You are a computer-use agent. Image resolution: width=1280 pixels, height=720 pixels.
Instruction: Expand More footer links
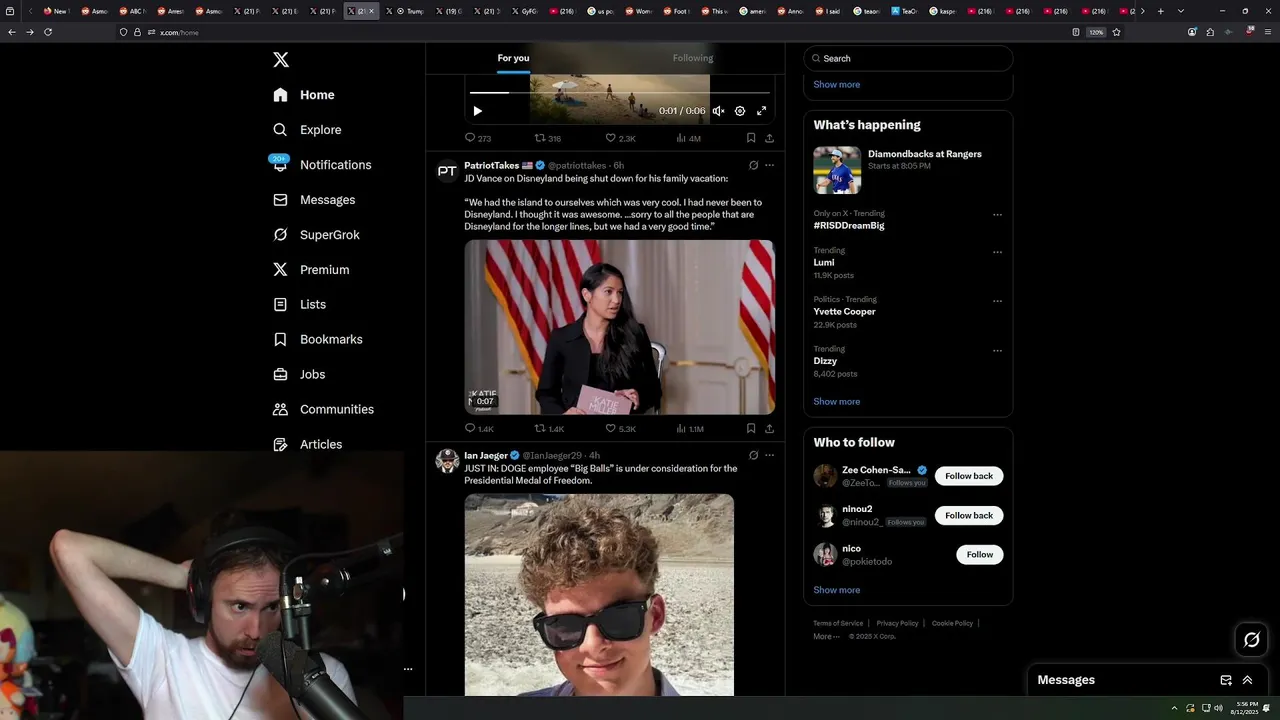pos(826,636)
